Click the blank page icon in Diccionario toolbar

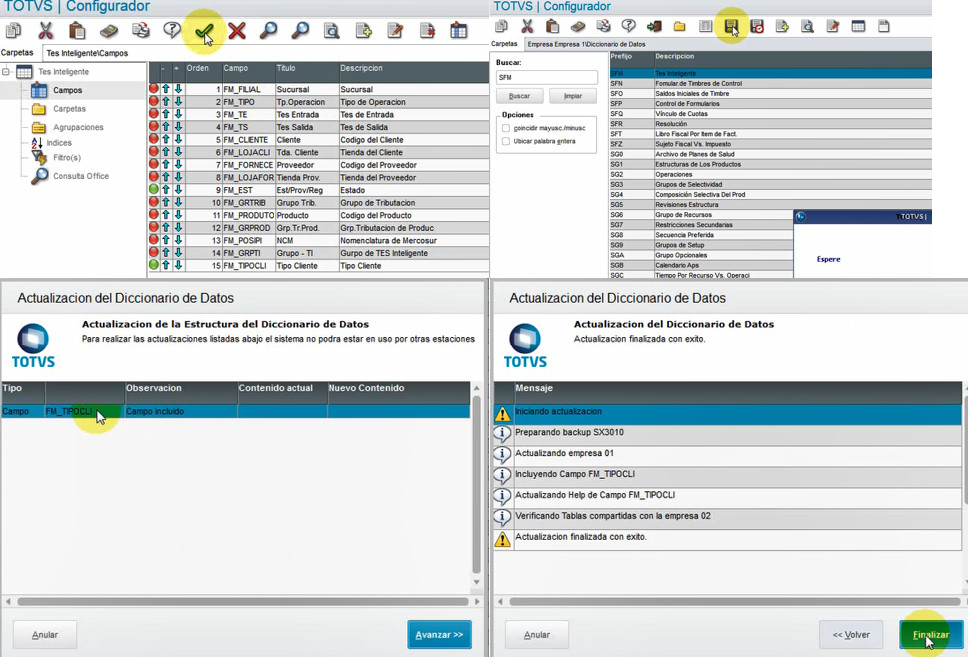pyautogui.click(x=884, y=27)
